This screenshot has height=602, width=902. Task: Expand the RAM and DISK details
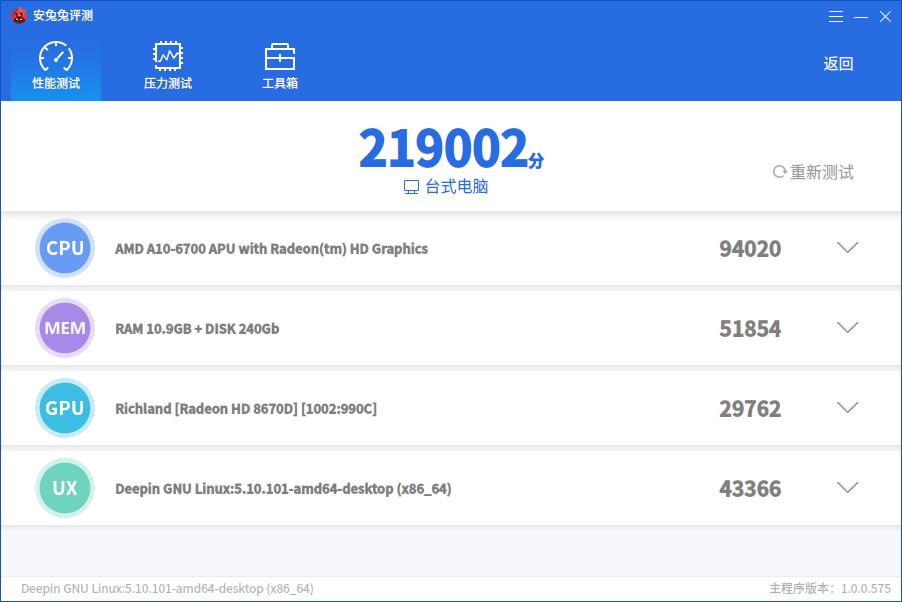[848, 327]
